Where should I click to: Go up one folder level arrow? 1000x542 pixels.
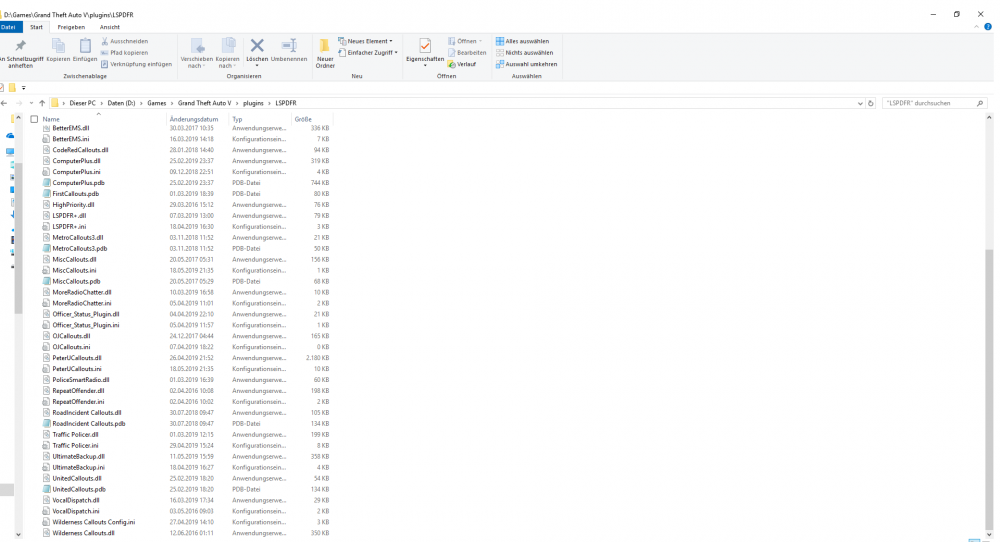(42, 103)
